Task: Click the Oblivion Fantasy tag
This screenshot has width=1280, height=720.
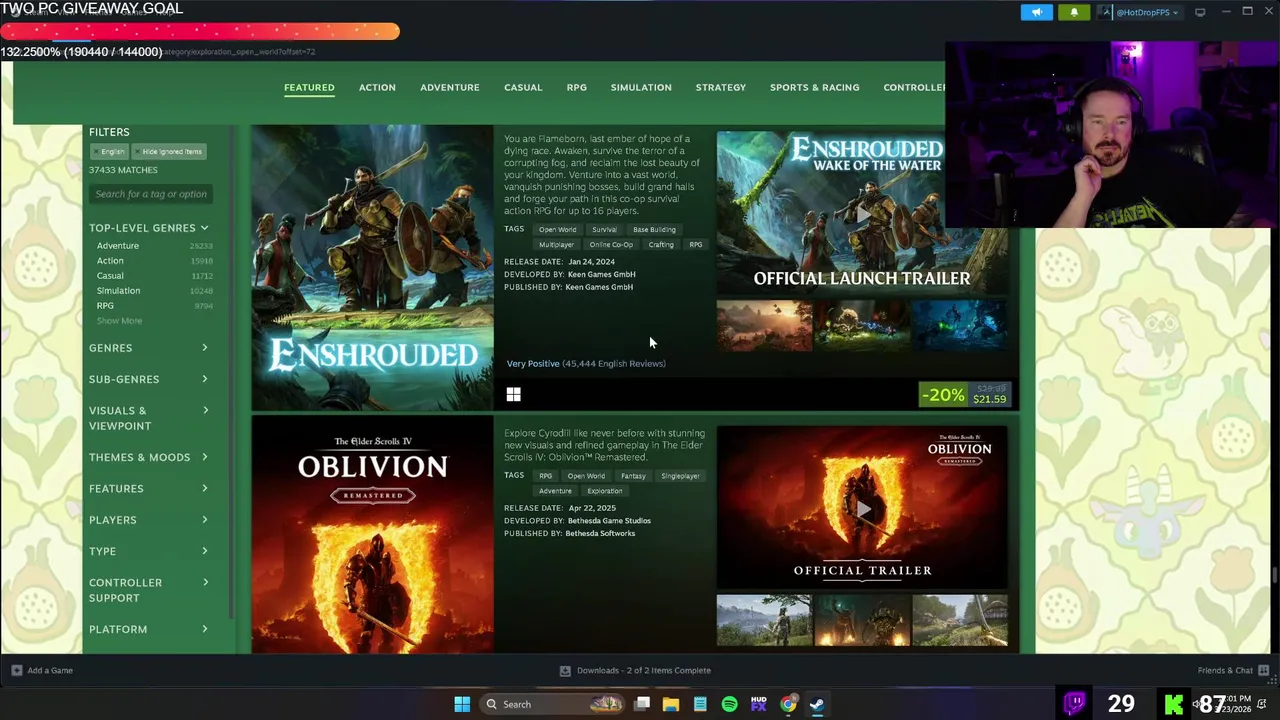Action: [633, 476]
